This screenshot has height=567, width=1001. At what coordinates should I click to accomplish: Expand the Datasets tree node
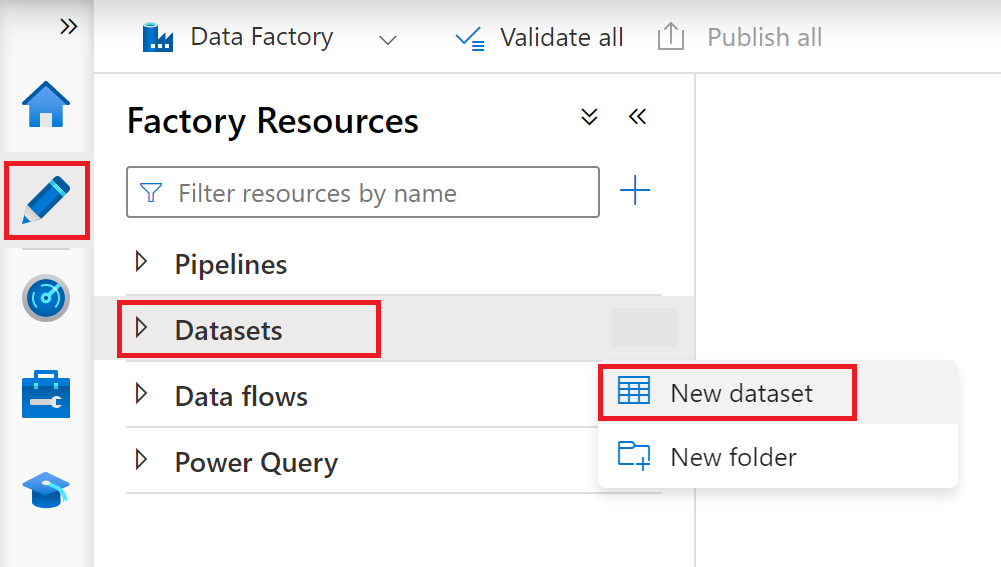point(141,329)
